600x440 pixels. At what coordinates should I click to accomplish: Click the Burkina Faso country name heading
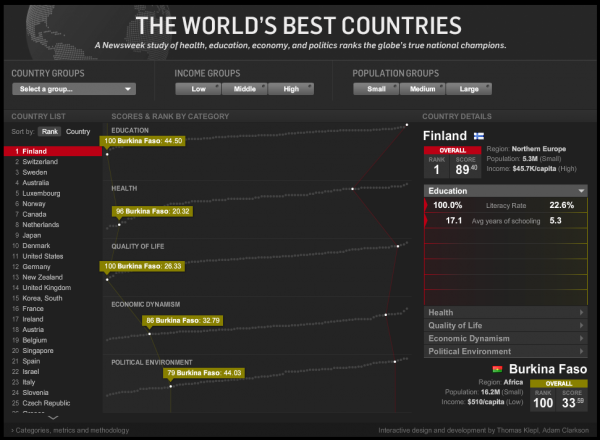click(548, 369)
